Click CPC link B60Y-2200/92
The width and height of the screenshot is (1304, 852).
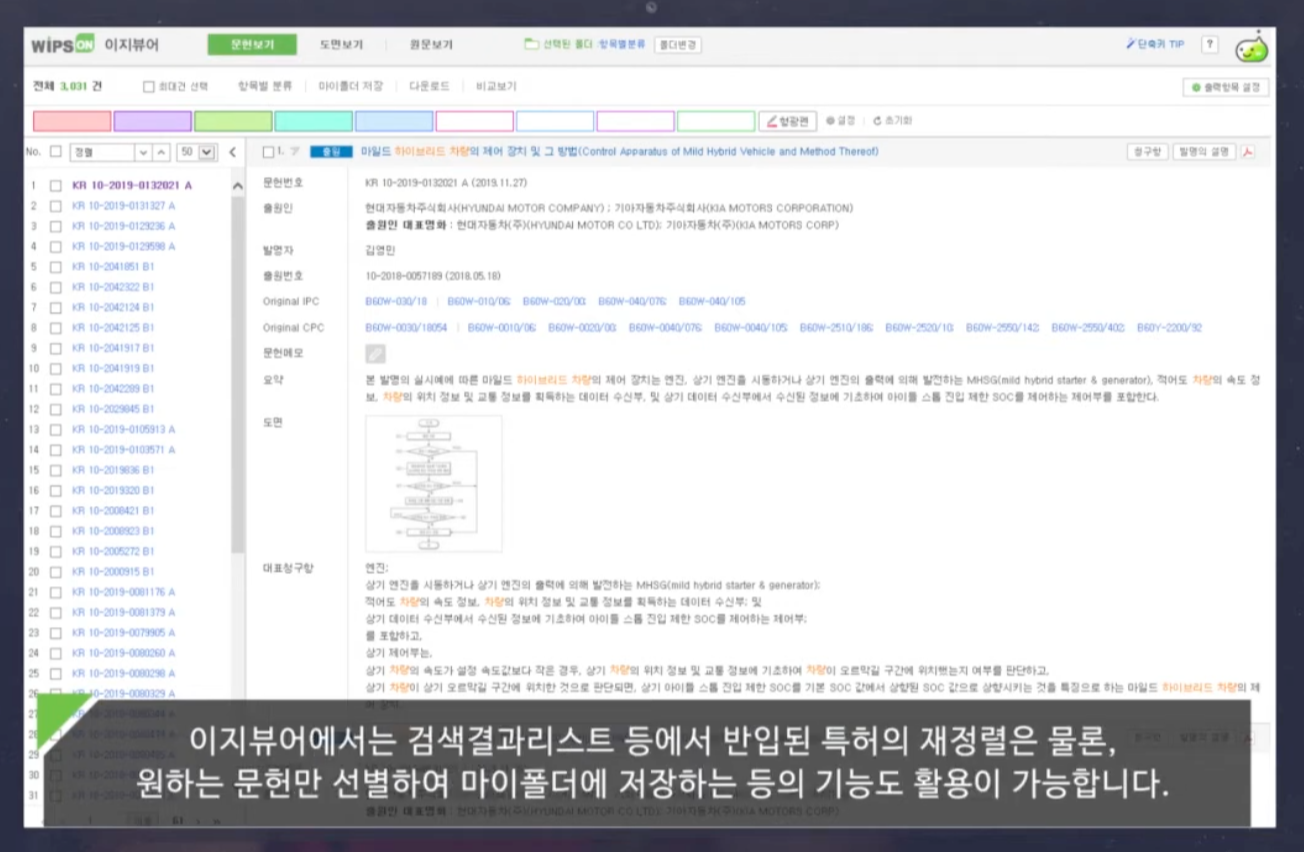coord(1169,327)
